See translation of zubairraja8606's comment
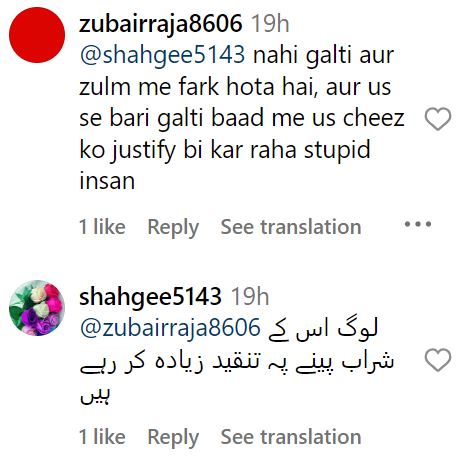Viewport: 469px width, 462px height. pos(291,227)
